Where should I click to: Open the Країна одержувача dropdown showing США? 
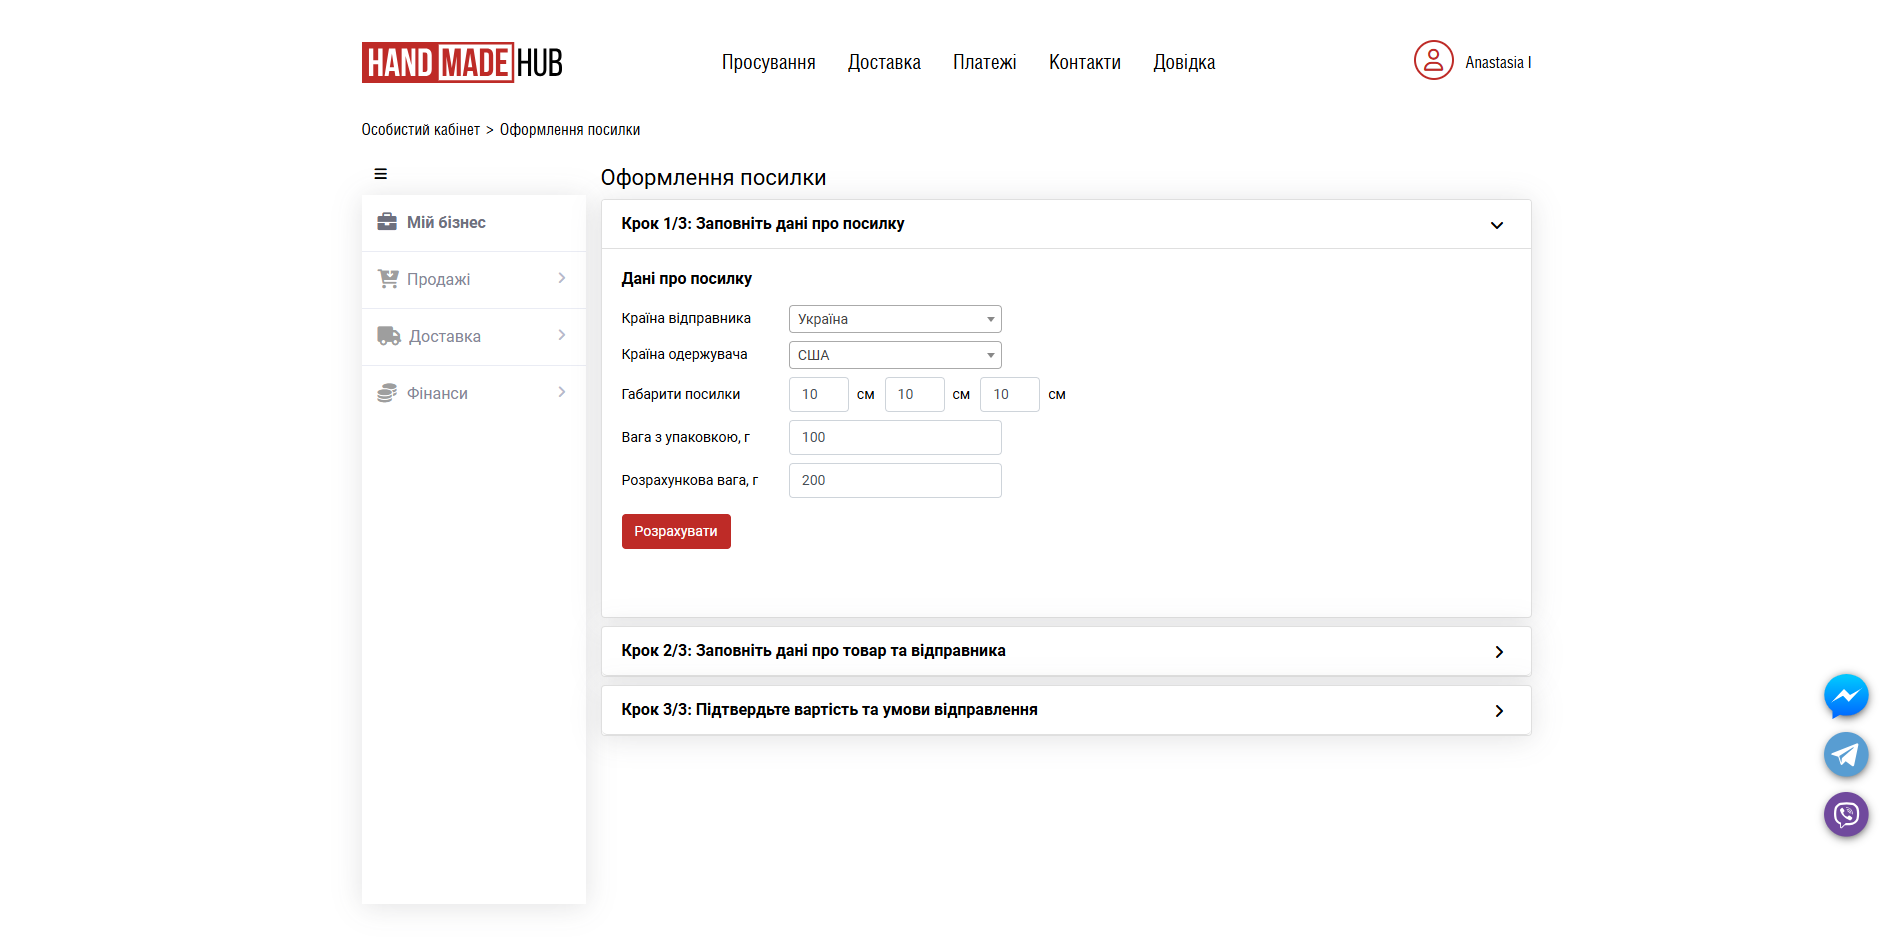point(893,354)
